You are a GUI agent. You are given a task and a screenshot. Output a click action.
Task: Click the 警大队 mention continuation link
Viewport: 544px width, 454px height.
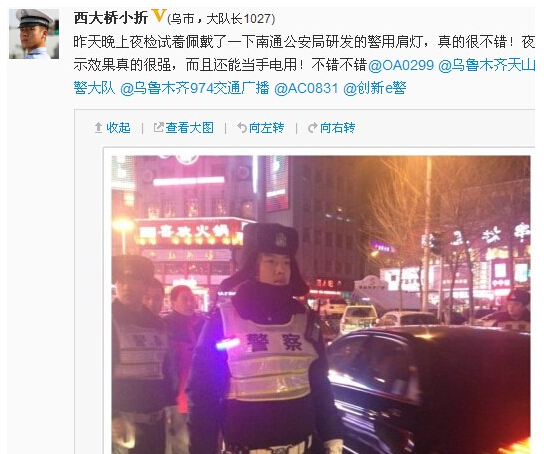point(94,88)
